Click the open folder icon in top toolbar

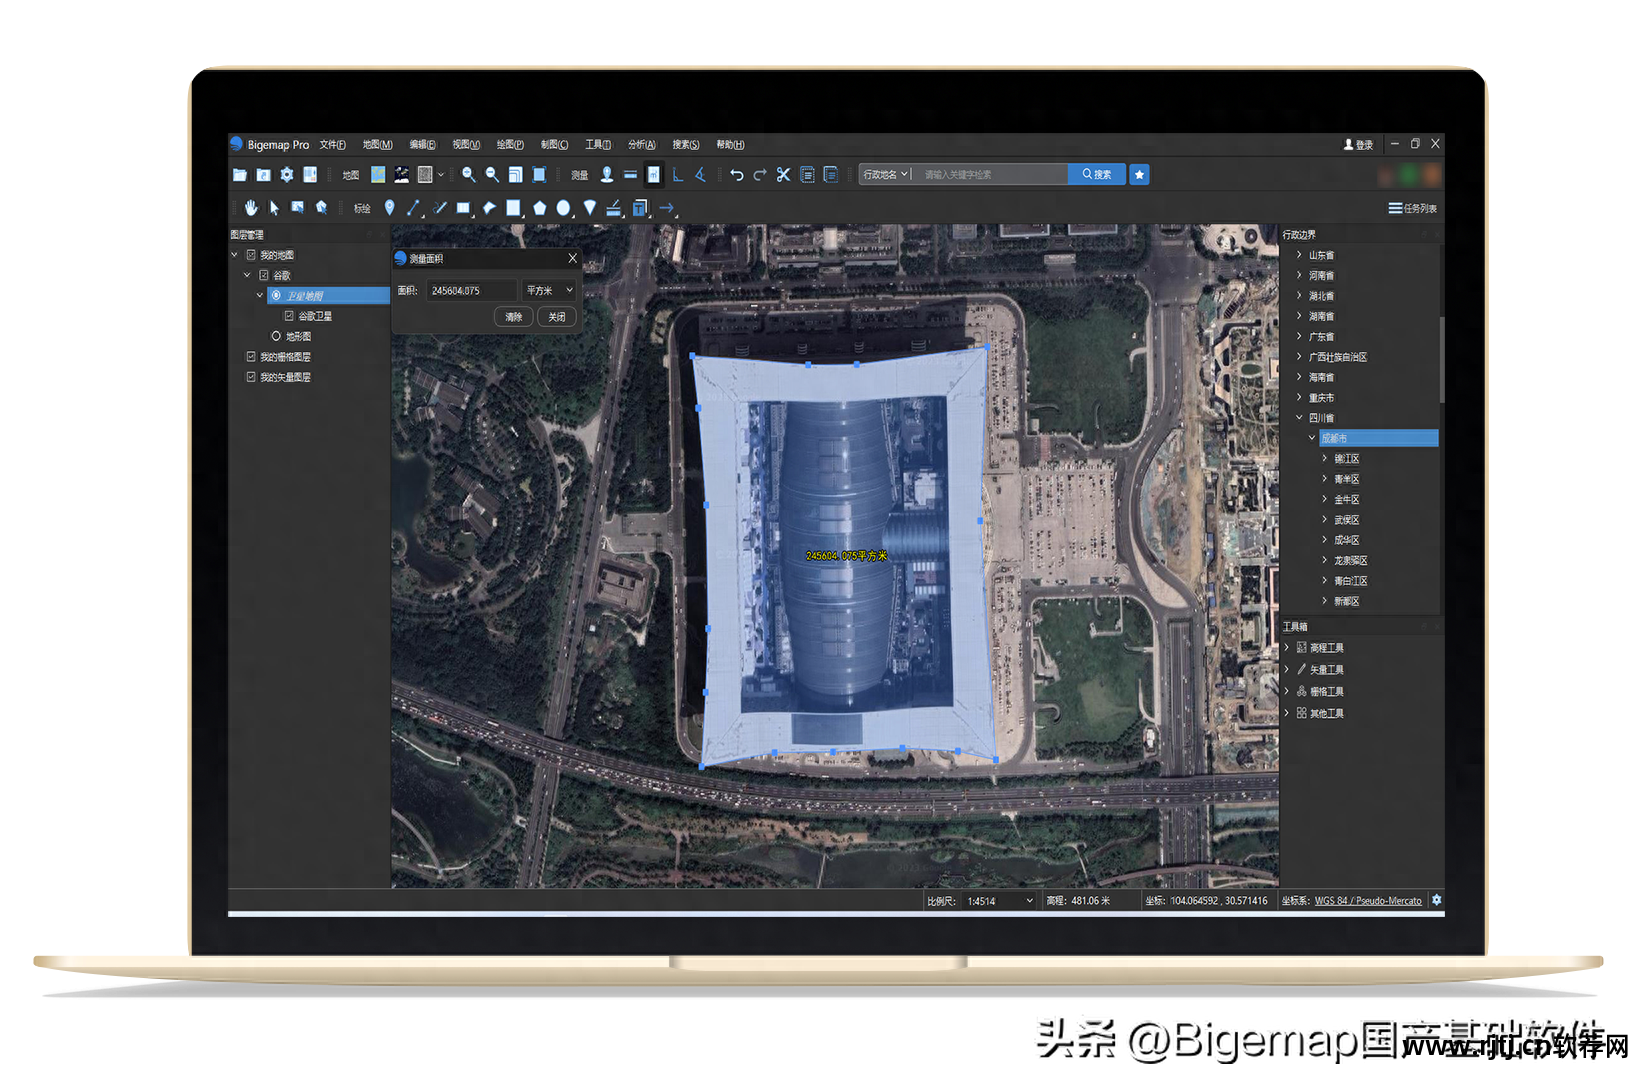click(x=240, y=175)
